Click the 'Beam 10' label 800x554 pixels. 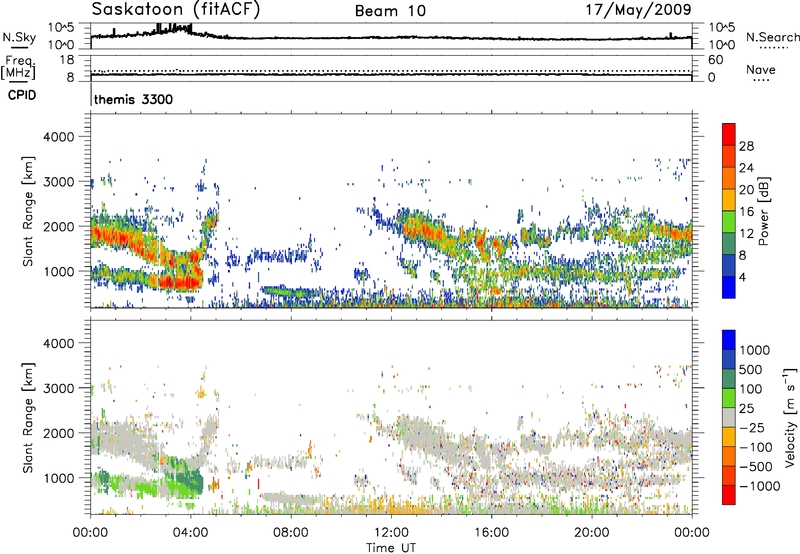390,11
